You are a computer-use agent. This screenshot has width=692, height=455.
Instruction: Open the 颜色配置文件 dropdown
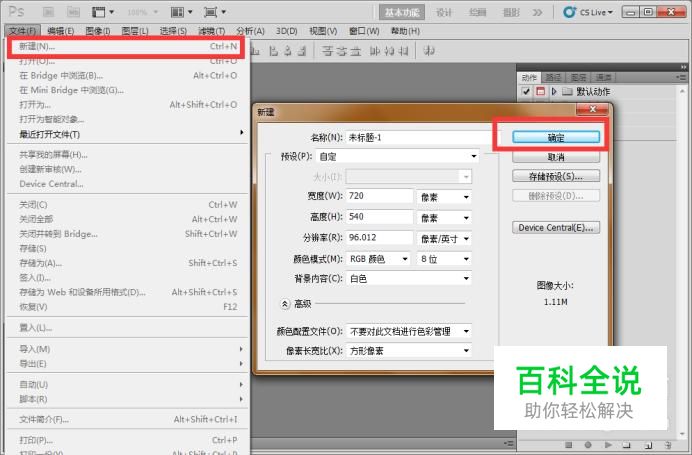tap(409, 331)
